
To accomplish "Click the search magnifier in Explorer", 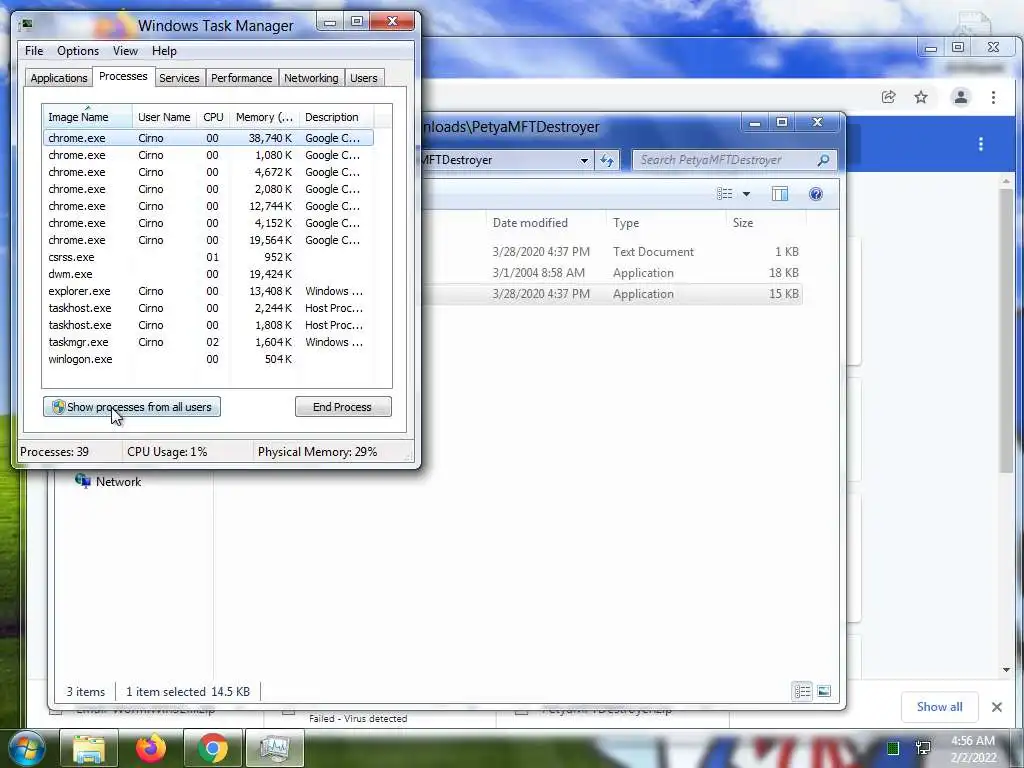I will pos(823,160).
